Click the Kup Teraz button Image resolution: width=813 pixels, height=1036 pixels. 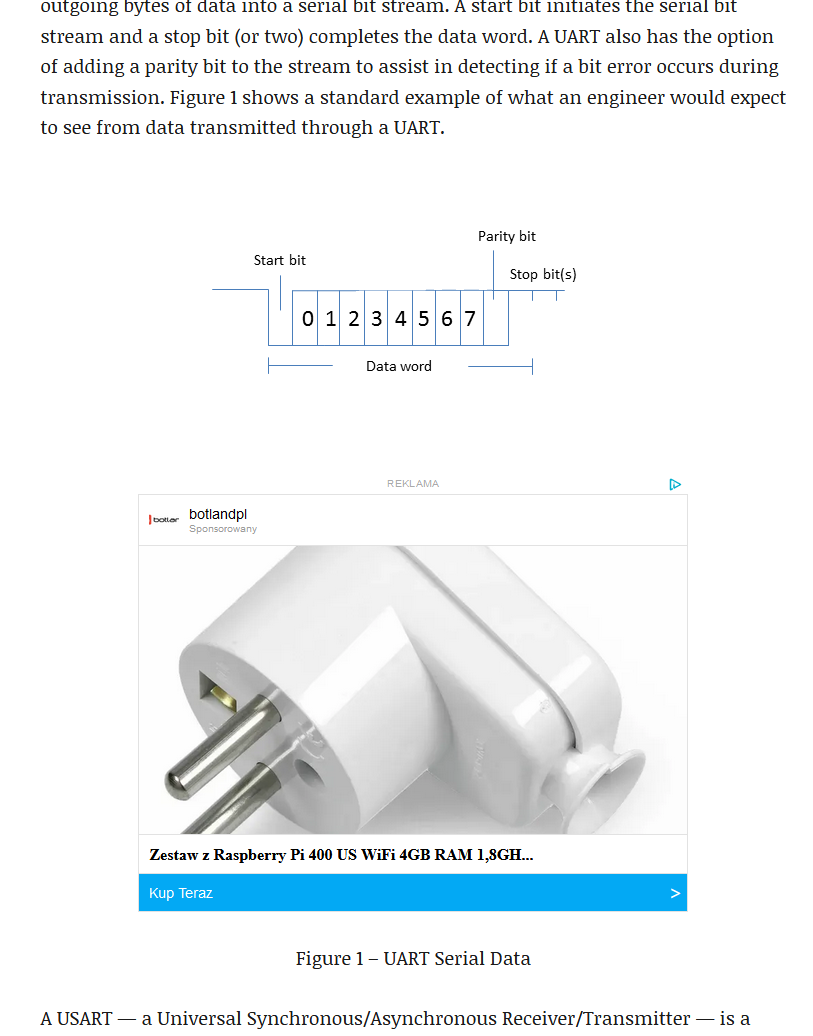click(x=413, y=893)
